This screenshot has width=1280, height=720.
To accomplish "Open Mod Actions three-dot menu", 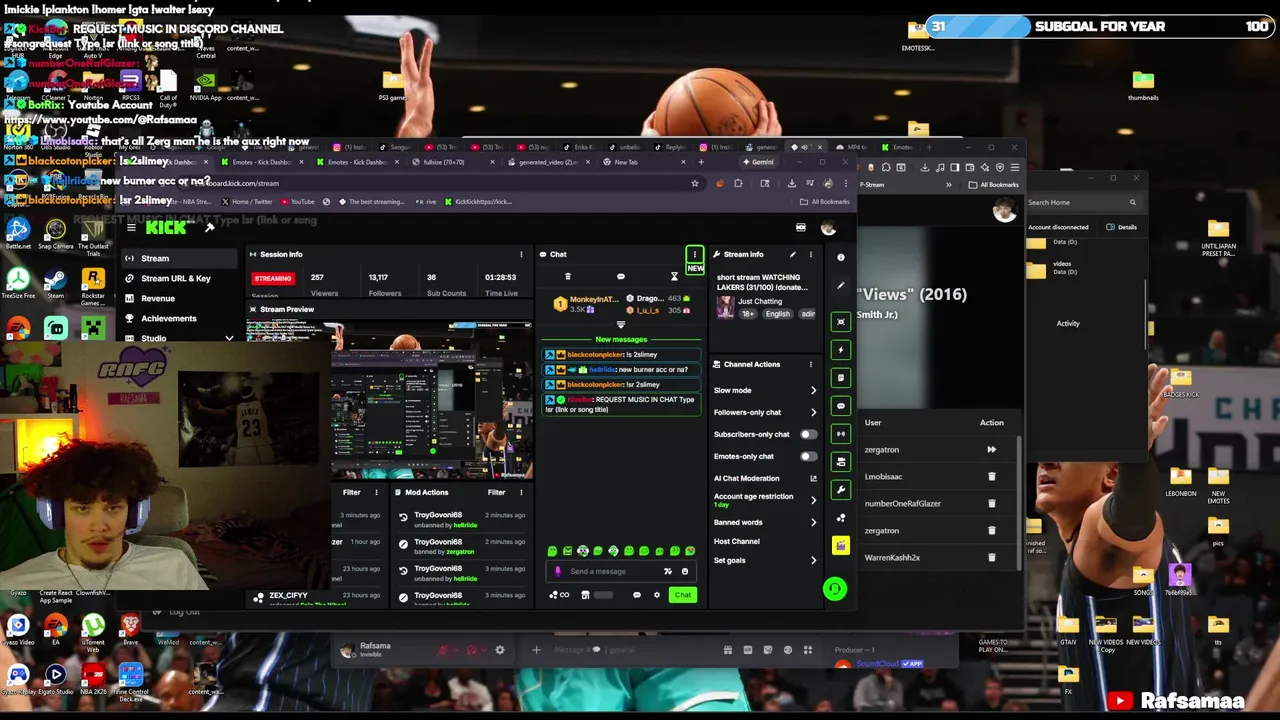I will click(521, 492).
